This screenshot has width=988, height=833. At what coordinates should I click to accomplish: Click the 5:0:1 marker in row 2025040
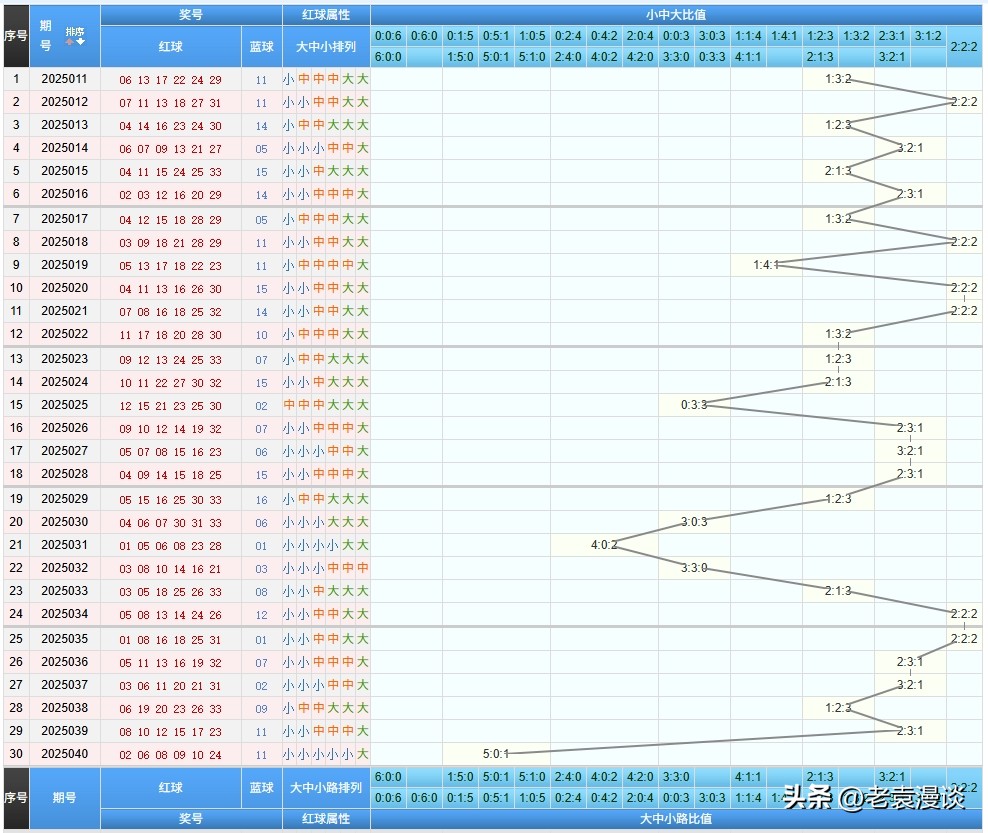[x=496, y=754]
